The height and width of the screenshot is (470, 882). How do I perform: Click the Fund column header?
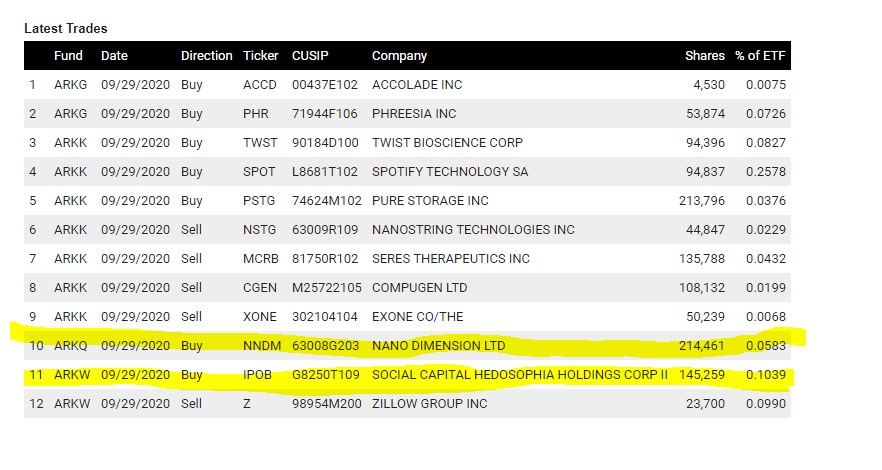coord(68,56)
